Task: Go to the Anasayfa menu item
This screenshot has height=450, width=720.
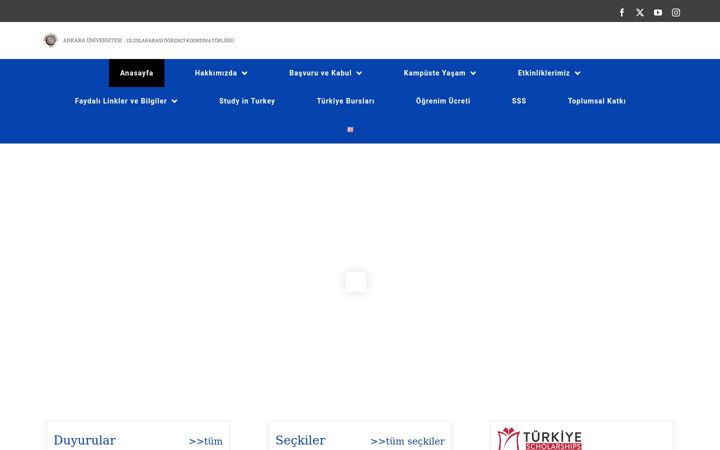Action: tap(136, 73)
